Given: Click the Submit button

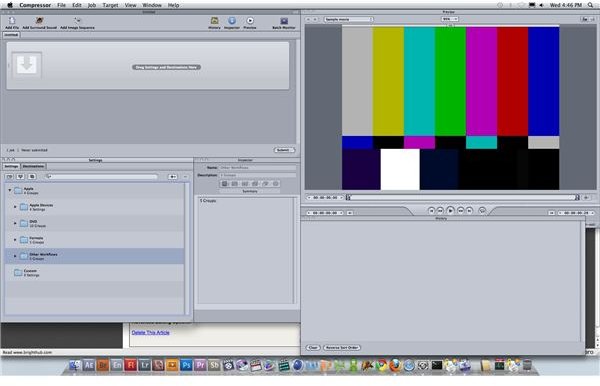Looking at the screenshot, I should (x=284, y=150).
